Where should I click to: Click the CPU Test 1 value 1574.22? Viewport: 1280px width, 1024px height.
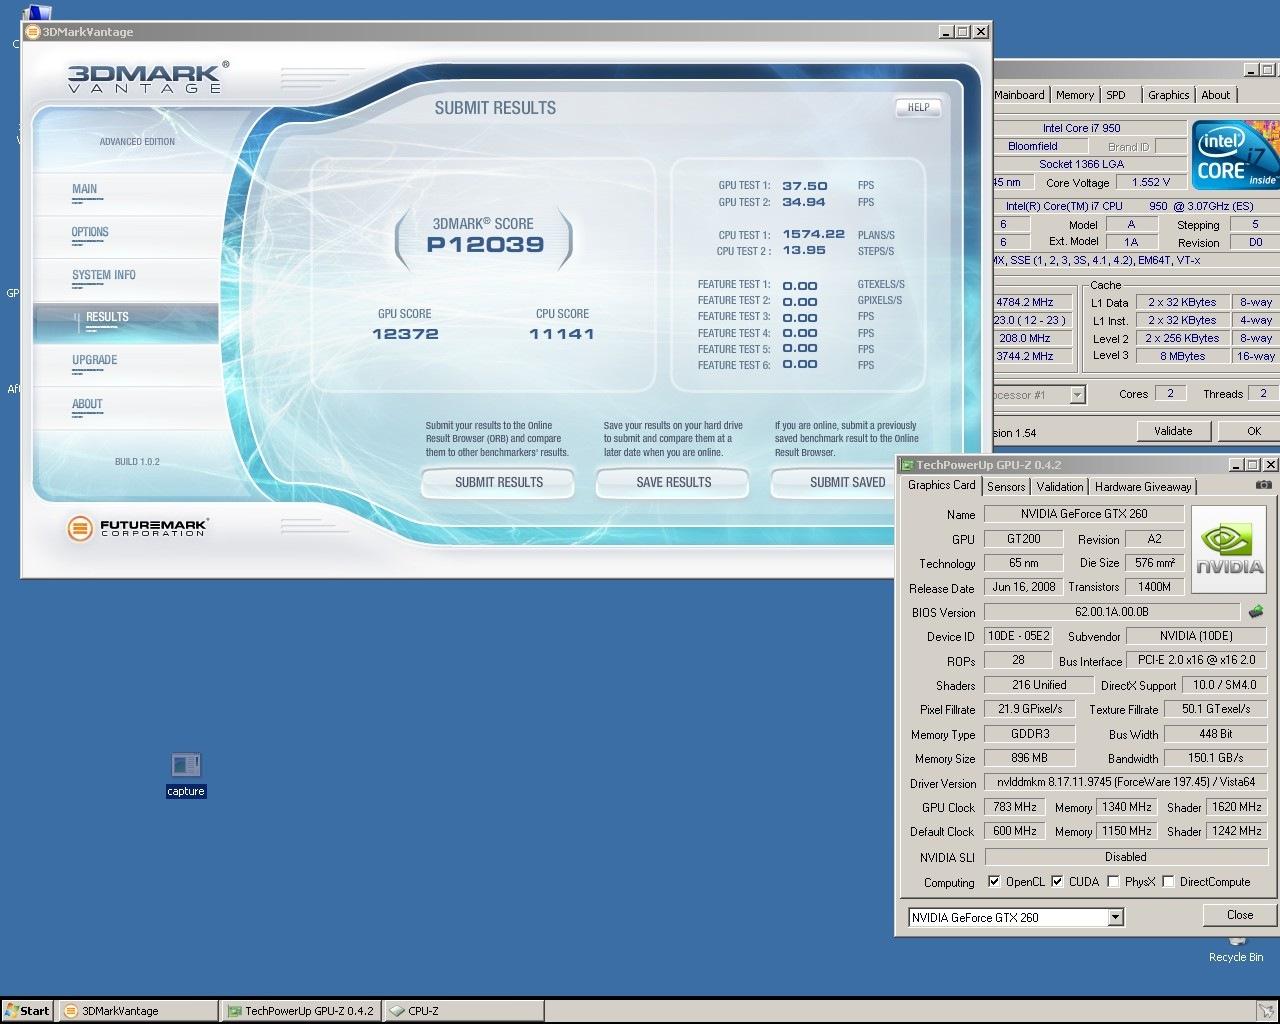pyautogui.click(x=814, y=234)
